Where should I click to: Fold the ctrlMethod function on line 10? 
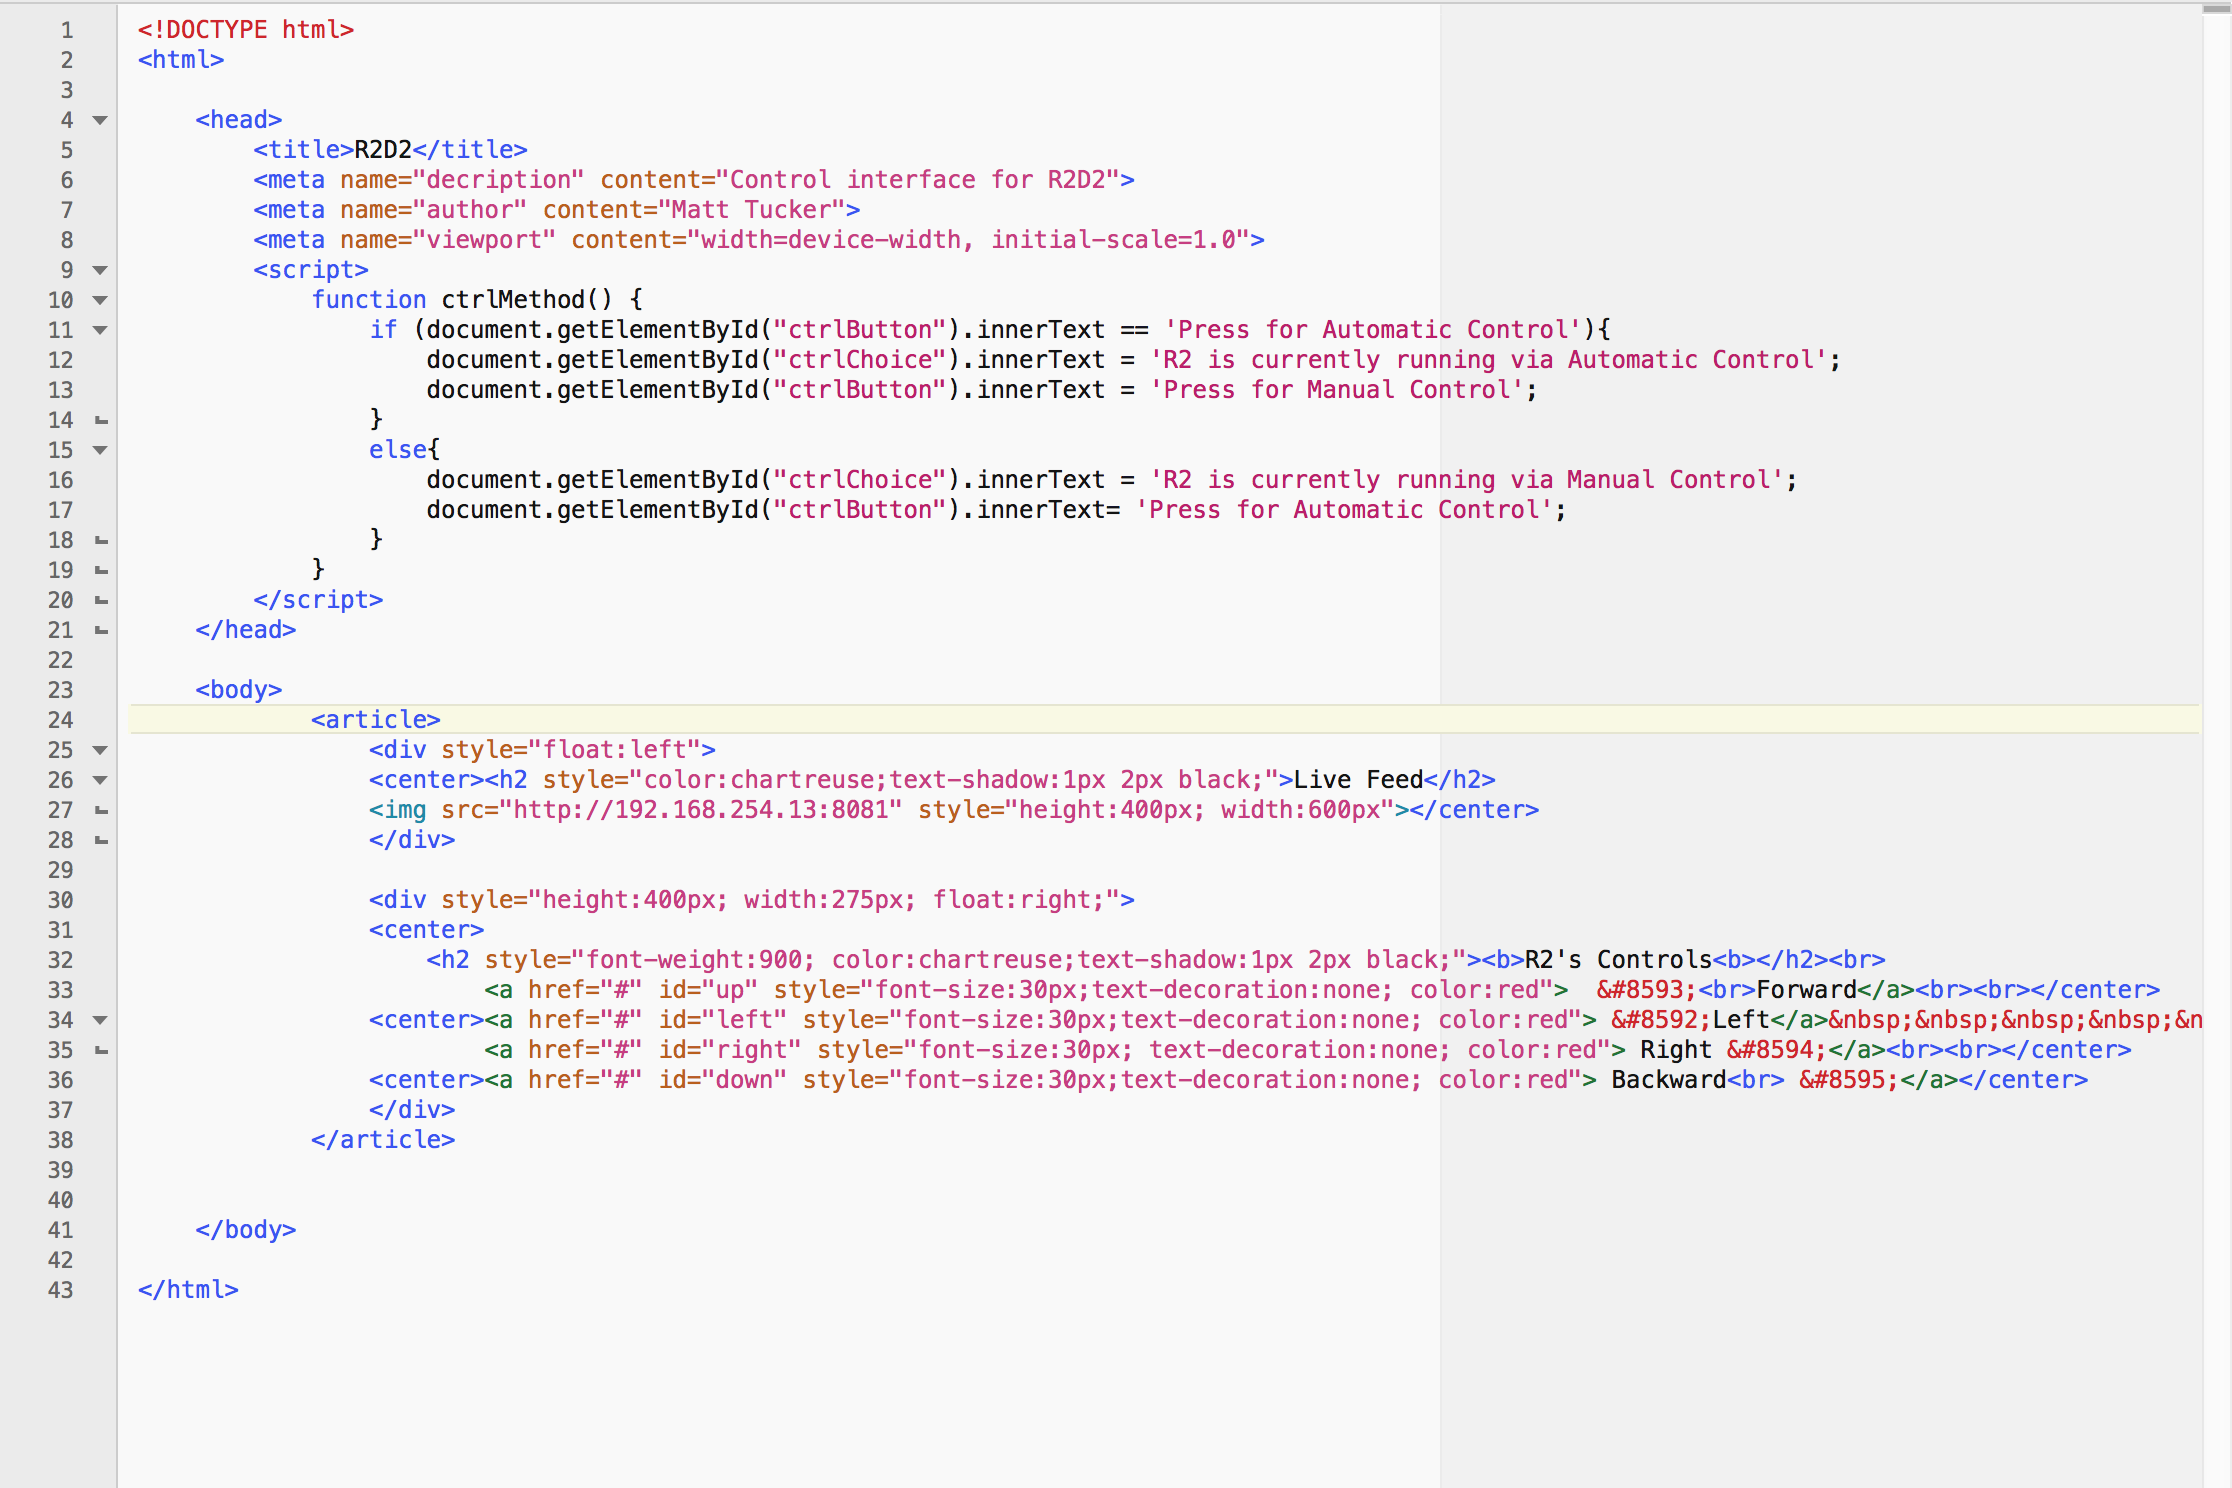pos(100,300)
